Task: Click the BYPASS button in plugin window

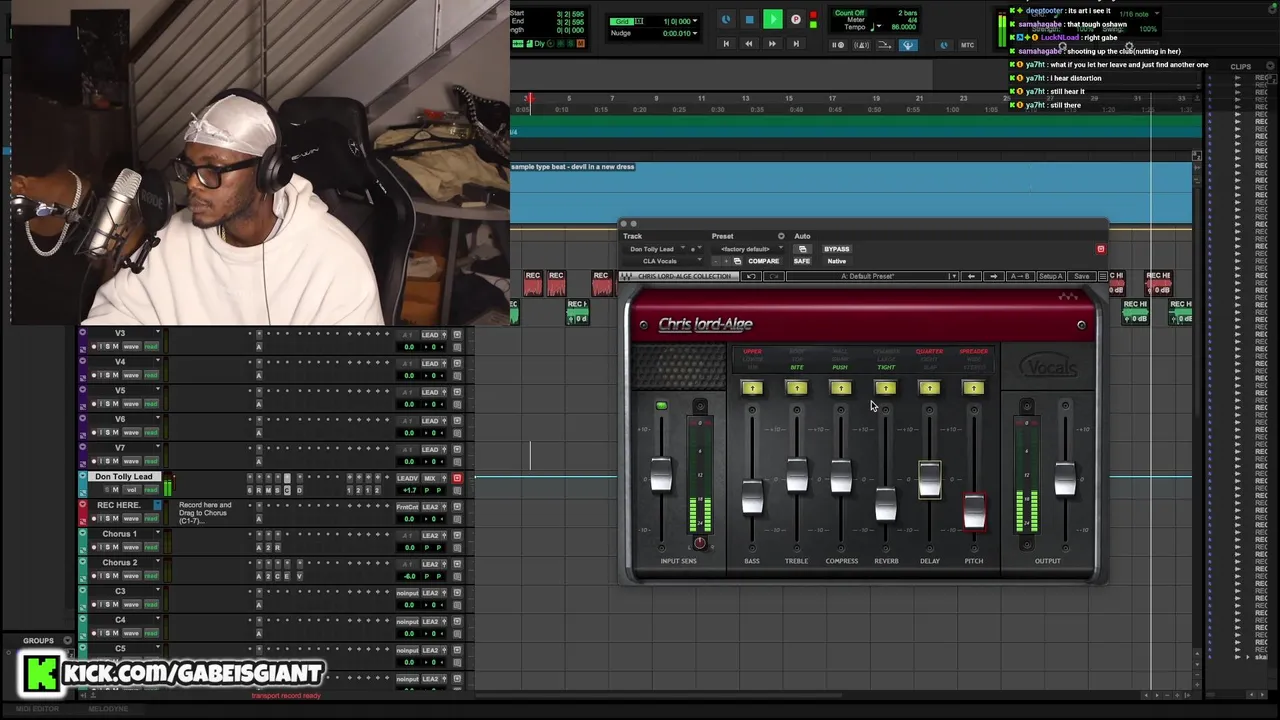Action: point(837,249)
